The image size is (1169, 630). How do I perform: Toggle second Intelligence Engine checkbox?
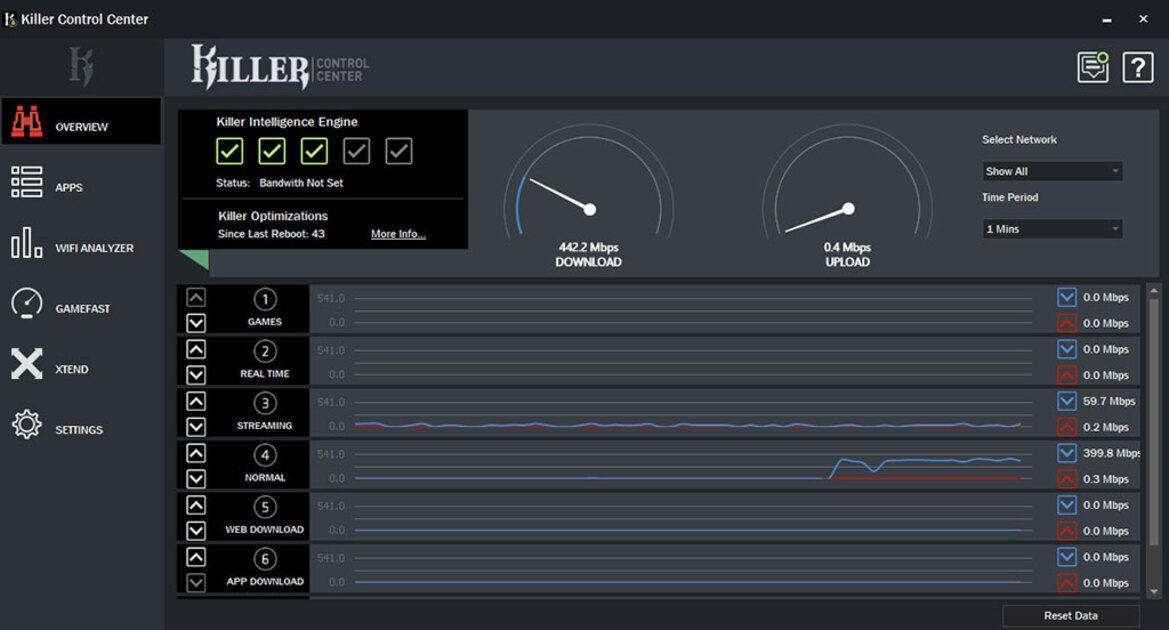[x=271, y=151]
